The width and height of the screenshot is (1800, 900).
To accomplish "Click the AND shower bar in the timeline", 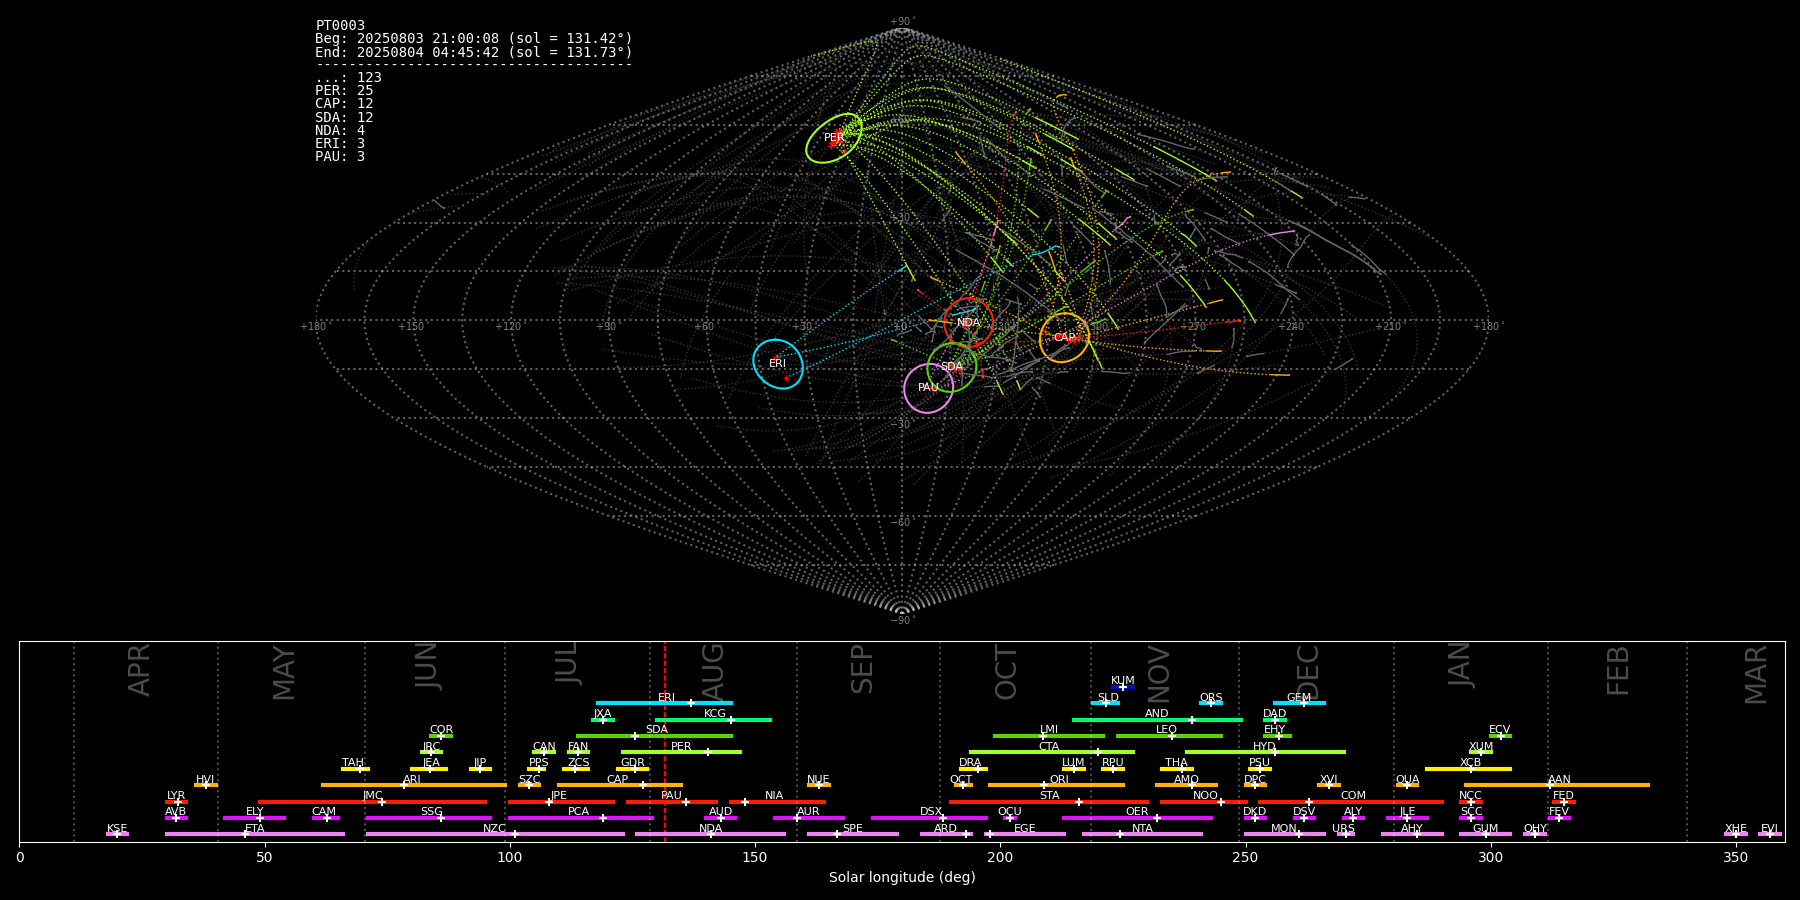I will [1157, 719].
